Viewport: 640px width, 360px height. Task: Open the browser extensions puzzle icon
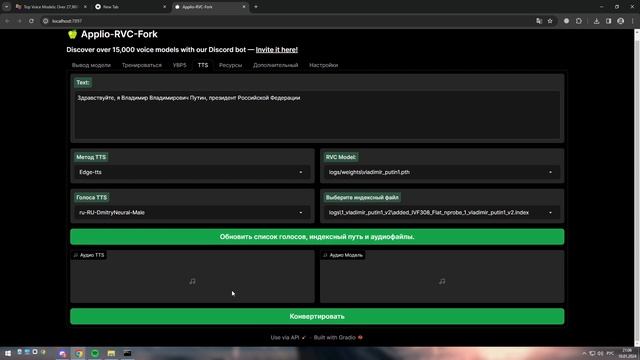[x=579, y=21]
